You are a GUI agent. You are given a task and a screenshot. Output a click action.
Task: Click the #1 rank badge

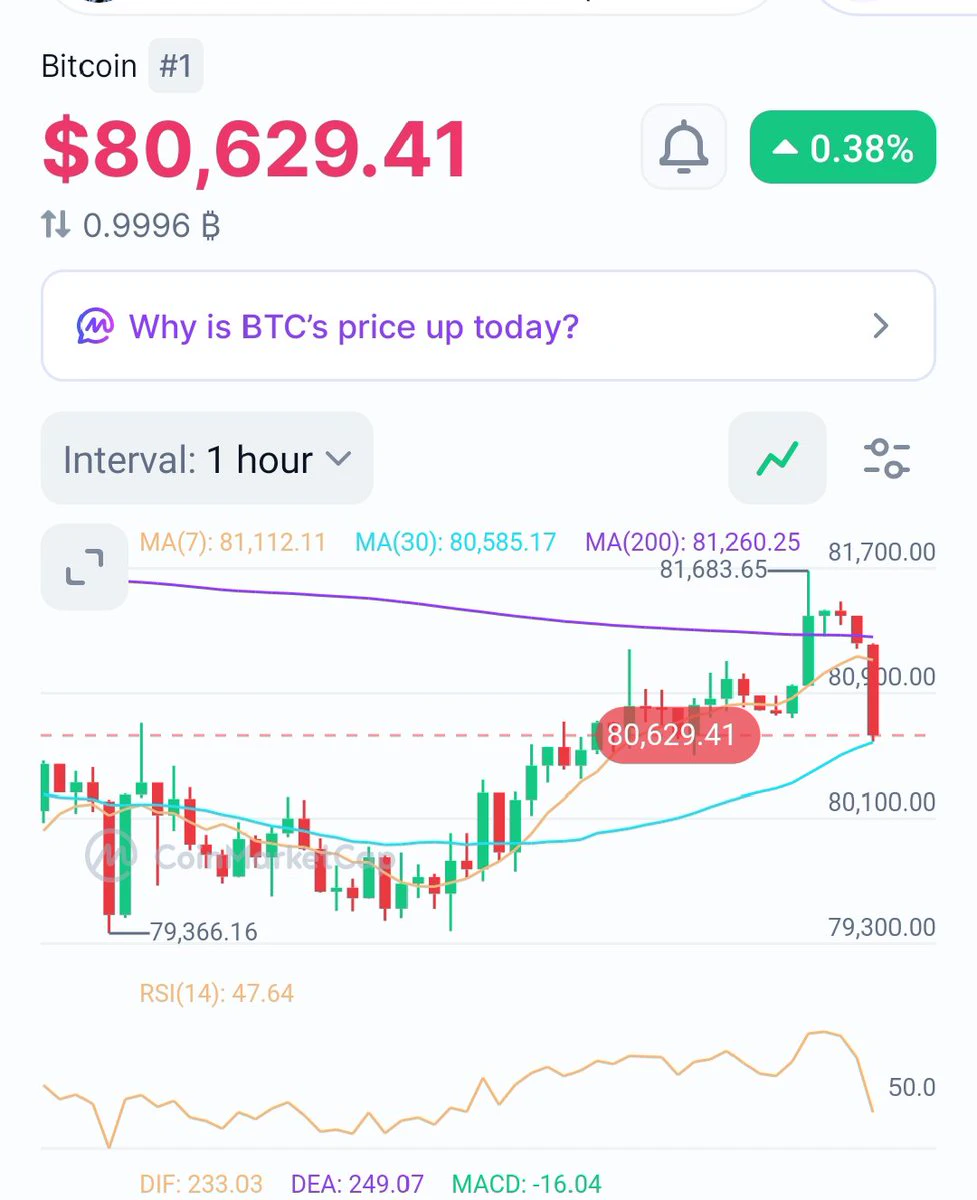point(176,66)
